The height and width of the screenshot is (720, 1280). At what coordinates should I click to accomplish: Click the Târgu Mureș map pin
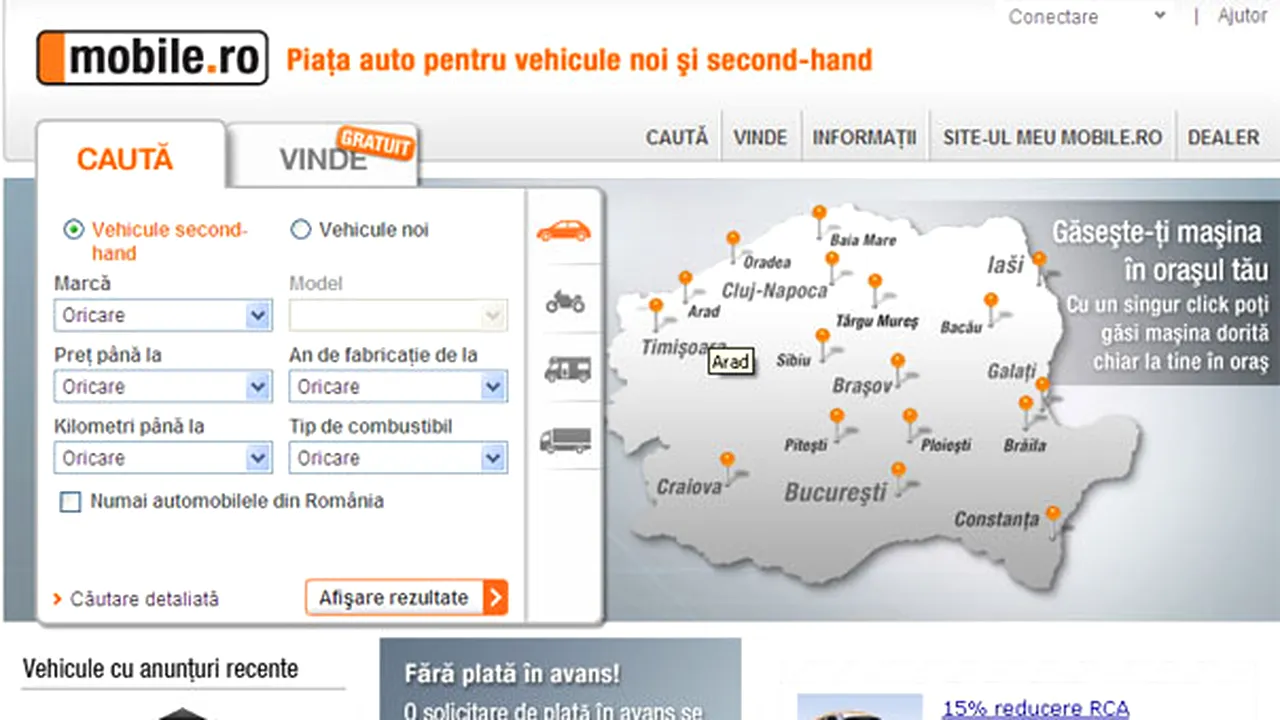coord(875,282)
